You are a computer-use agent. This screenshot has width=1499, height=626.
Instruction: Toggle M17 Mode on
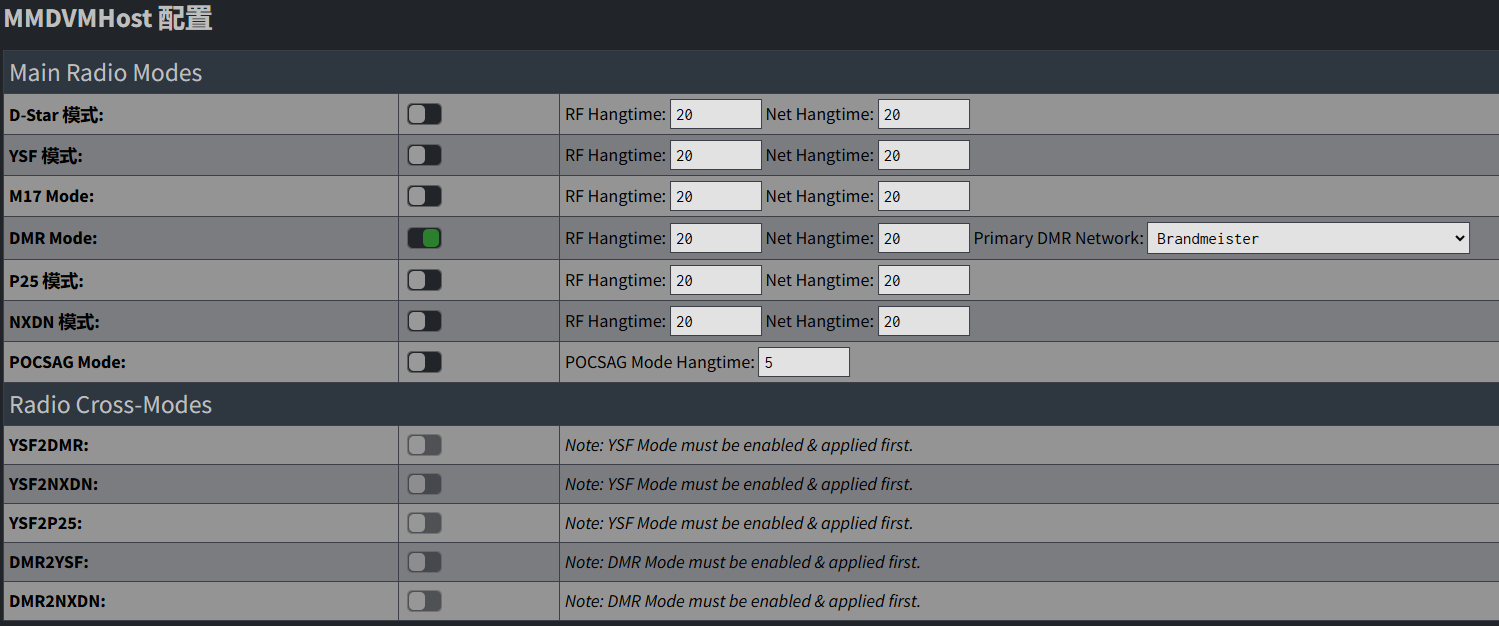[424, 196]
